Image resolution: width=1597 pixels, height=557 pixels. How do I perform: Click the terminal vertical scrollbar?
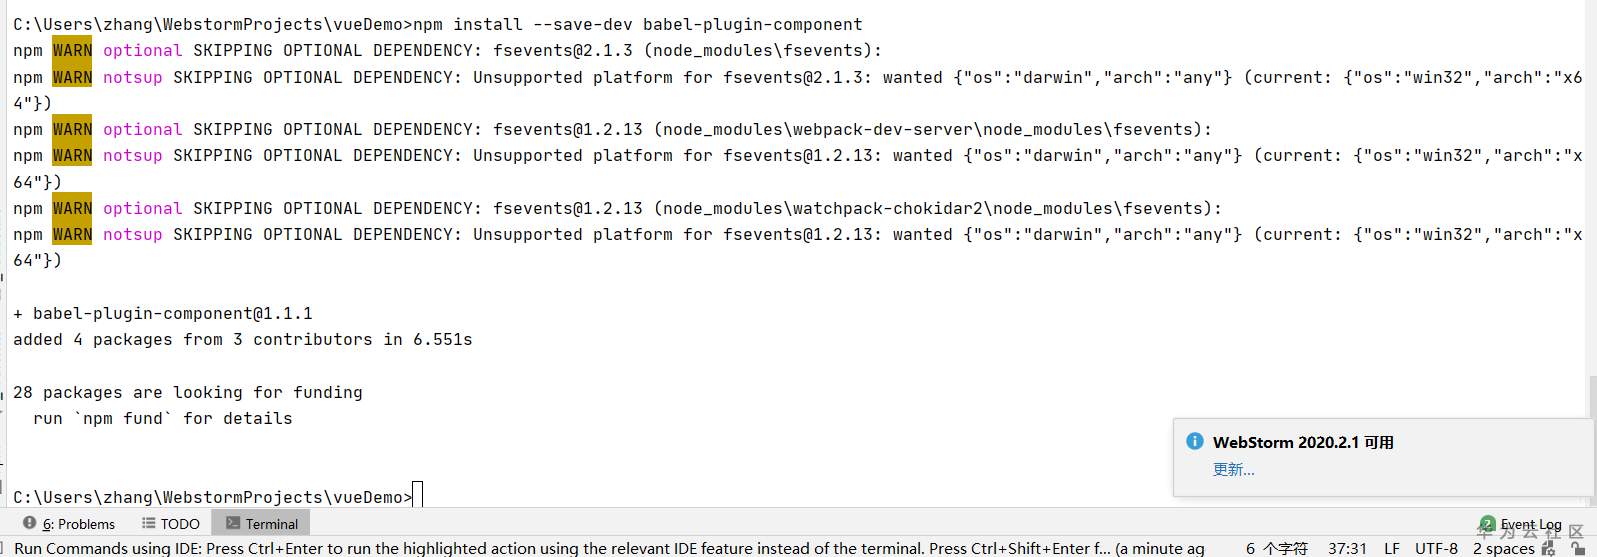coord(1590,395)
